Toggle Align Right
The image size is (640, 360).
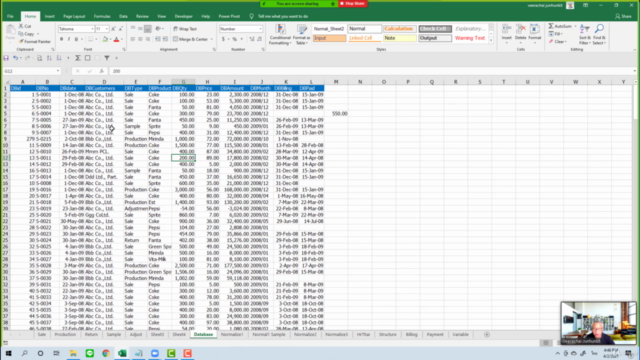pos(147,39)
